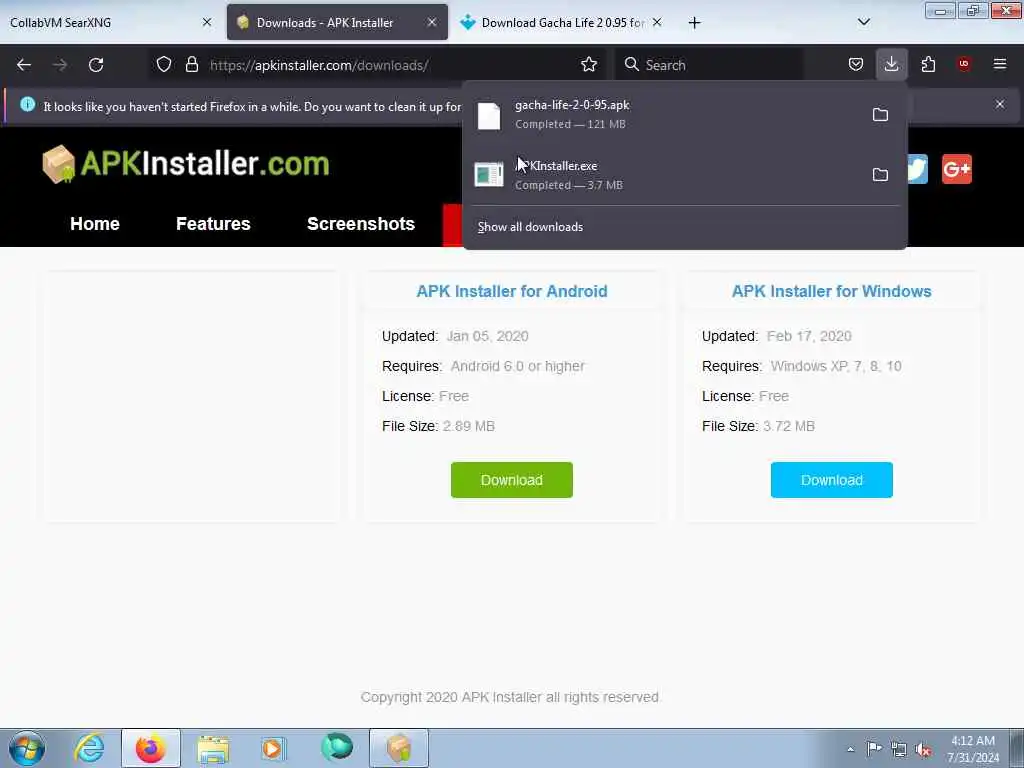
Task: Open site security padlock info
Action: click(x=191, y=64)
